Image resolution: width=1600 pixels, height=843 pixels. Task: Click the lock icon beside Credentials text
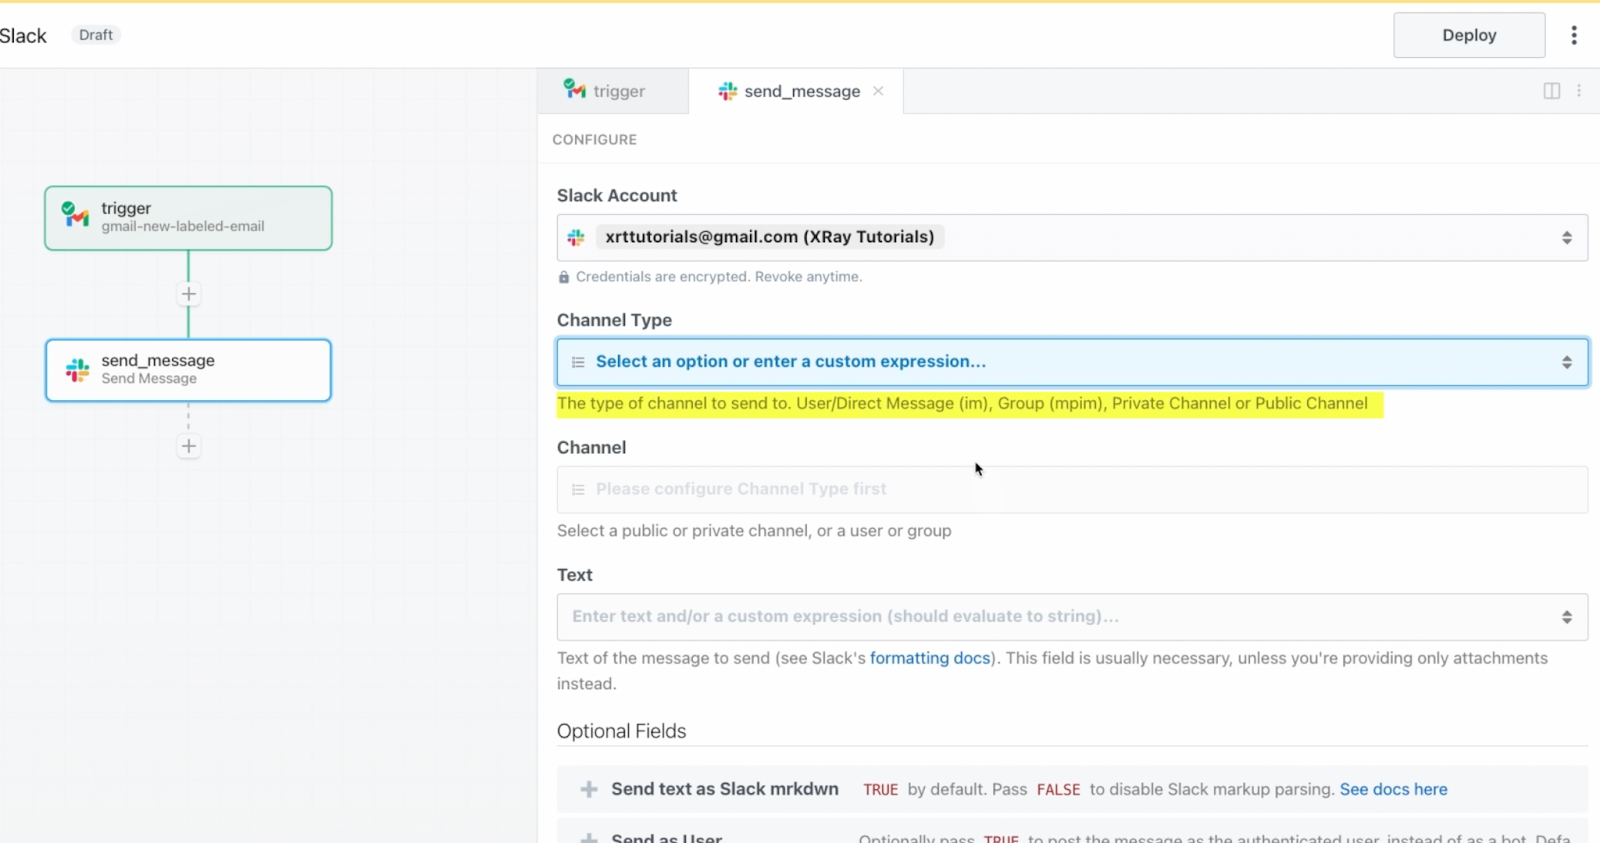pyautogui.click(x=564, y=277)
